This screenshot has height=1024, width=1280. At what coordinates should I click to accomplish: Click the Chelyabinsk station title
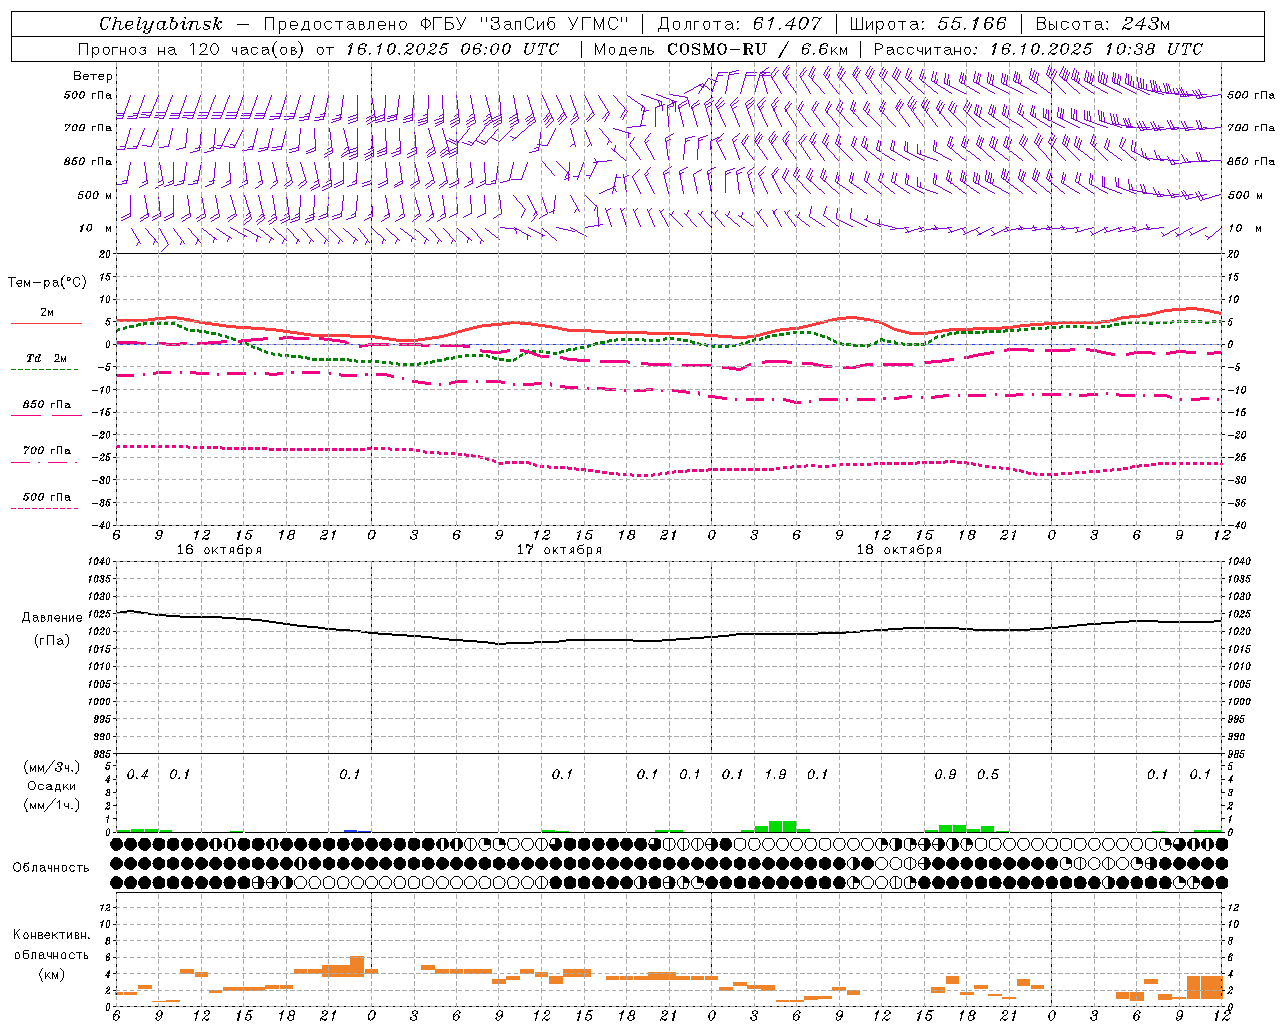click(160, 24)
